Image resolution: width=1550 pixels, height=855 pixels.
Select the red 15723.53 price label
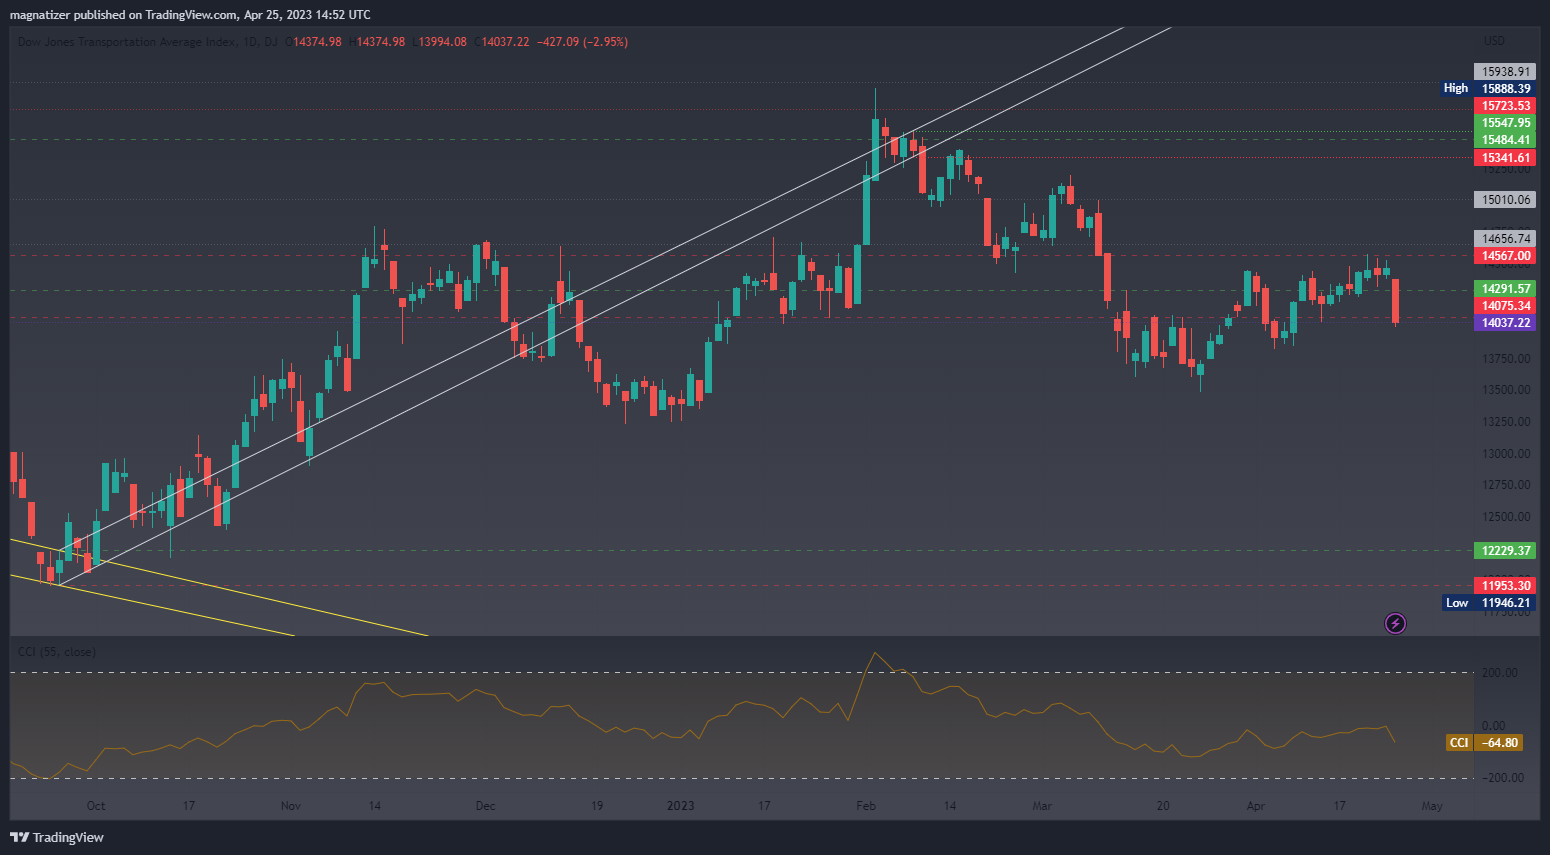(x=1505, y=106)
